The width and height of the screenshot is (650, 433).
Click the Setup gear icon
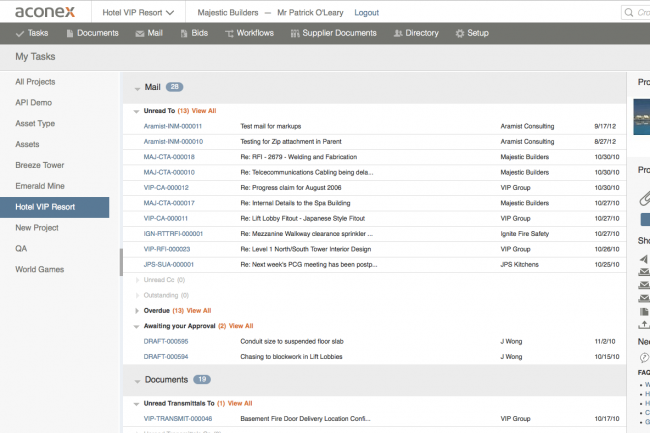tap(460, 34)
